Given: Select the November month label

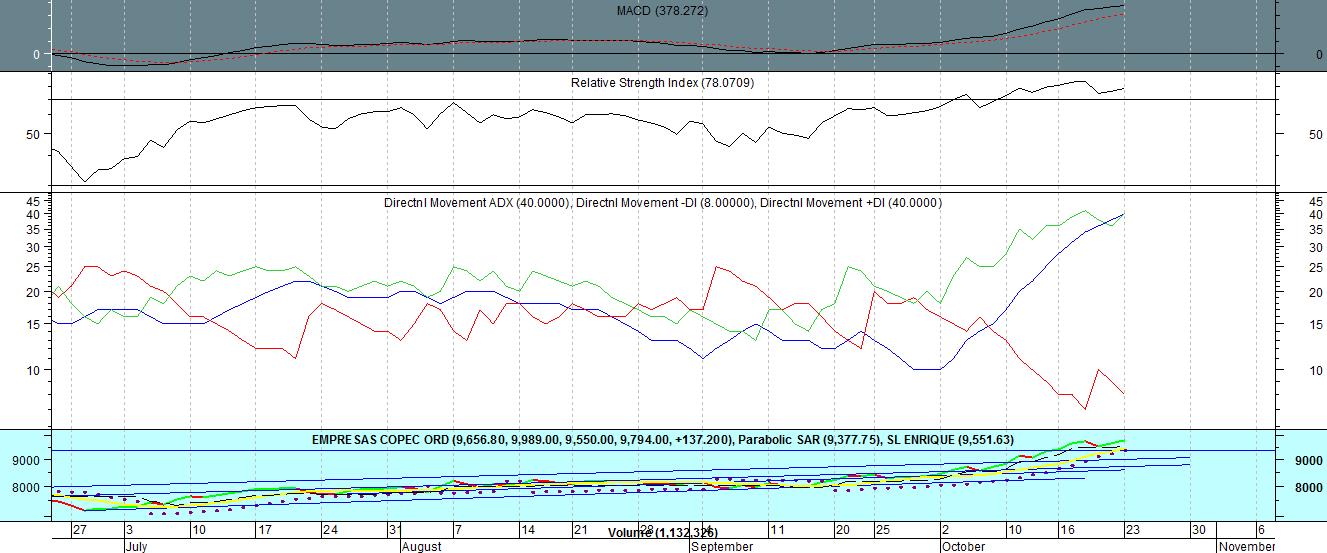Looking at the screenshot, I should 1246,547.
